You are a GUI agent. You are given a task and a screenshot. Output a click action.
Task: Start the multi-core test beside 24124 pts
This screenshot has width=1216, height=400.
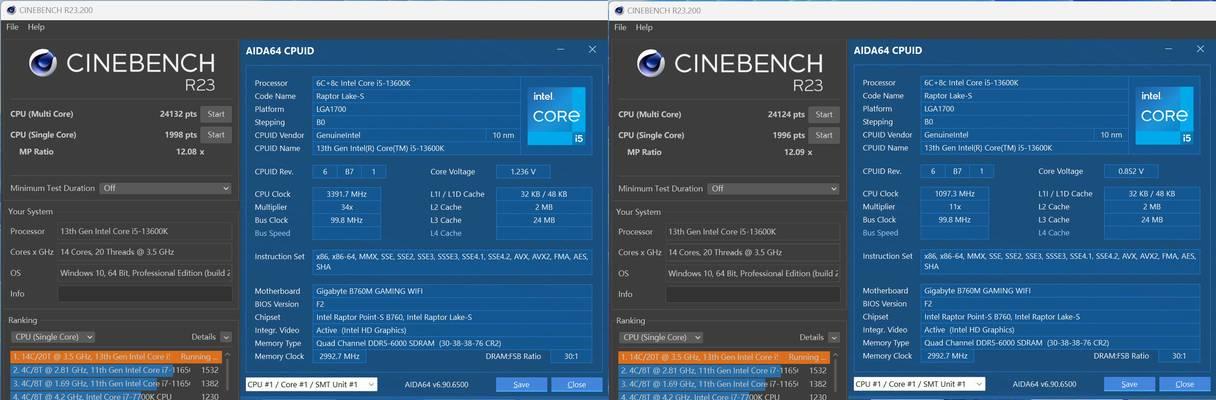tap(824, 114)
